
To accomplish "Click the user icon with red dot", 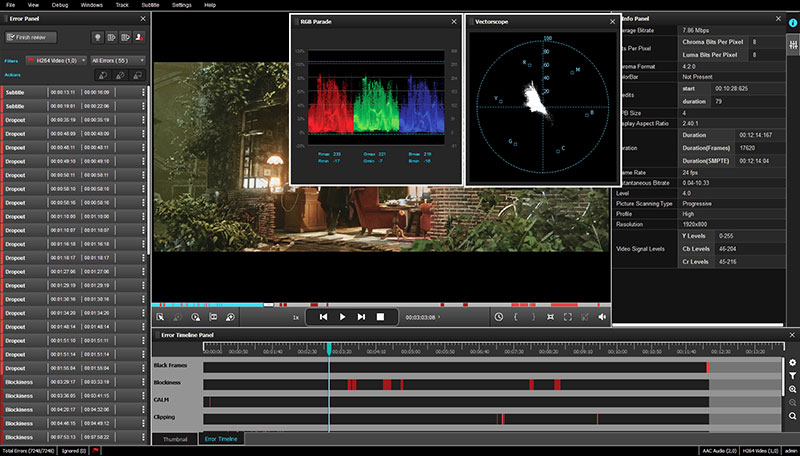I will point(139,37).
